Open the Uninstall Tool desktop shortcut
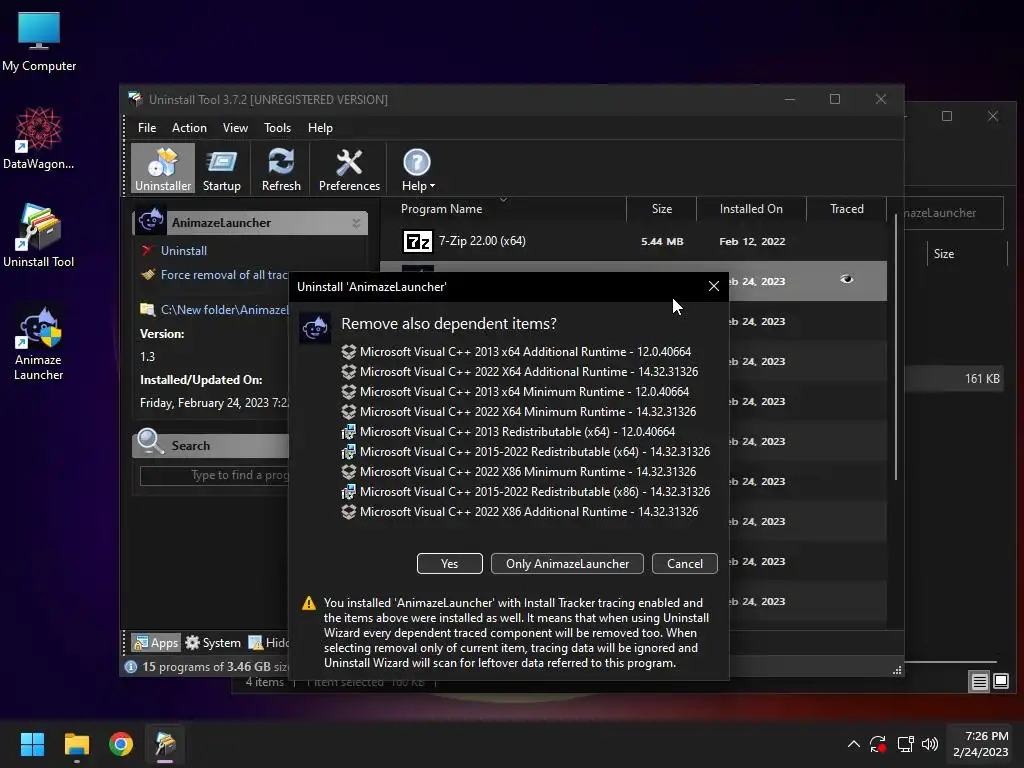This screenshot has height=768, width=1024. pos(39,236)
